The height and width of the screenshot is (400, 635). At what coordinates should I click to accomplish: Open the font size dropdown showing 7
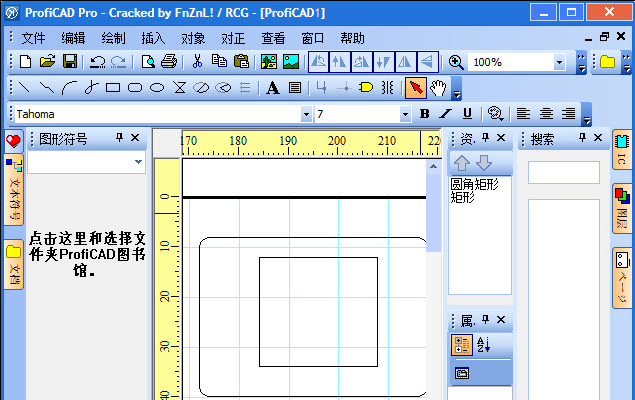(x=405, y=114)
